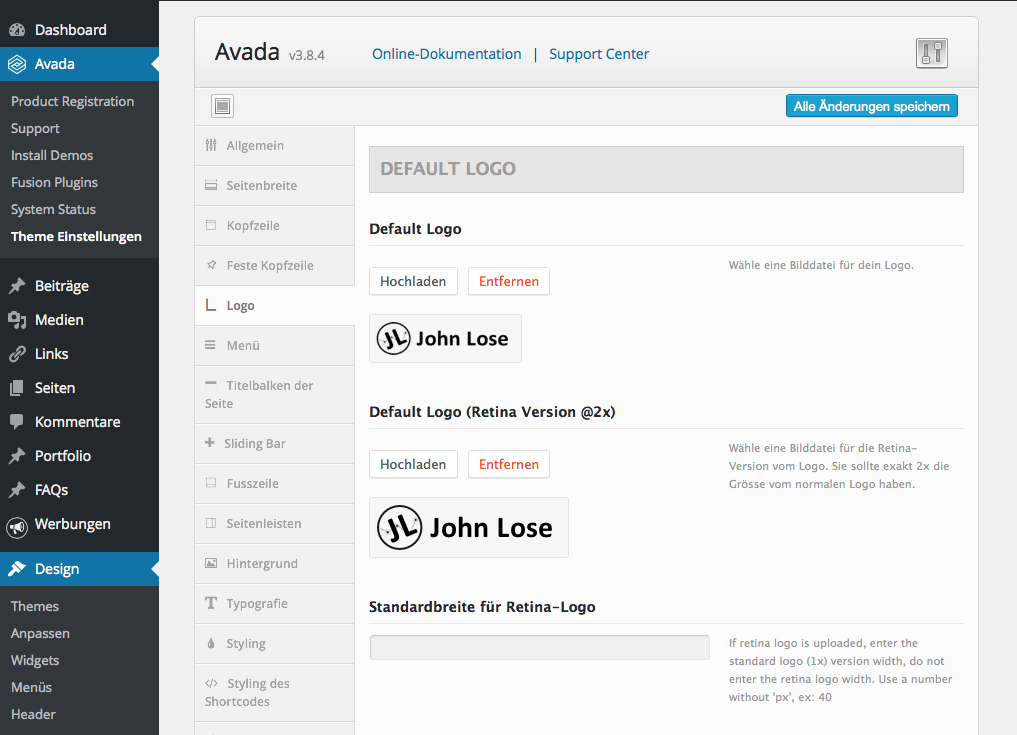Click the DEFAULT LOGO section heading bar

point(666,169)
